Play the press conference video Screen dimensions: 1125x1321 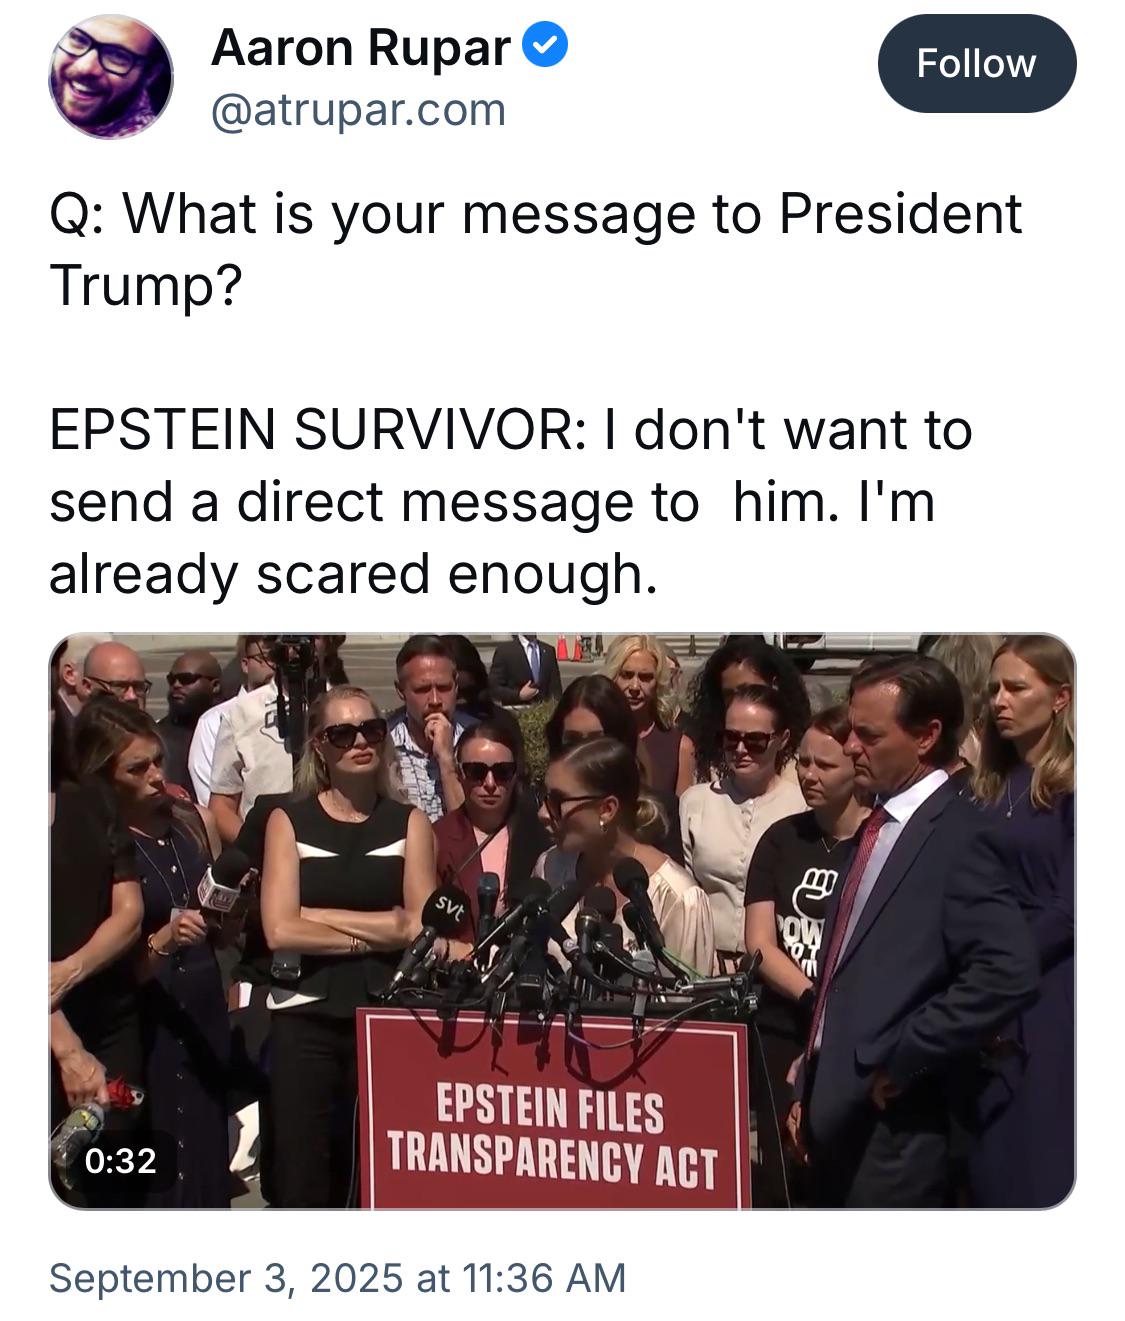click(562, 920)
